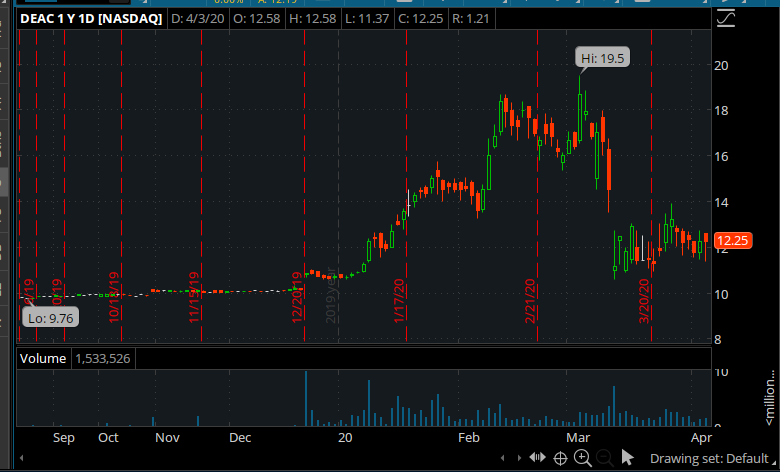
Task: Click the rotated <million... volume axis label
Action: coord(770,397)
